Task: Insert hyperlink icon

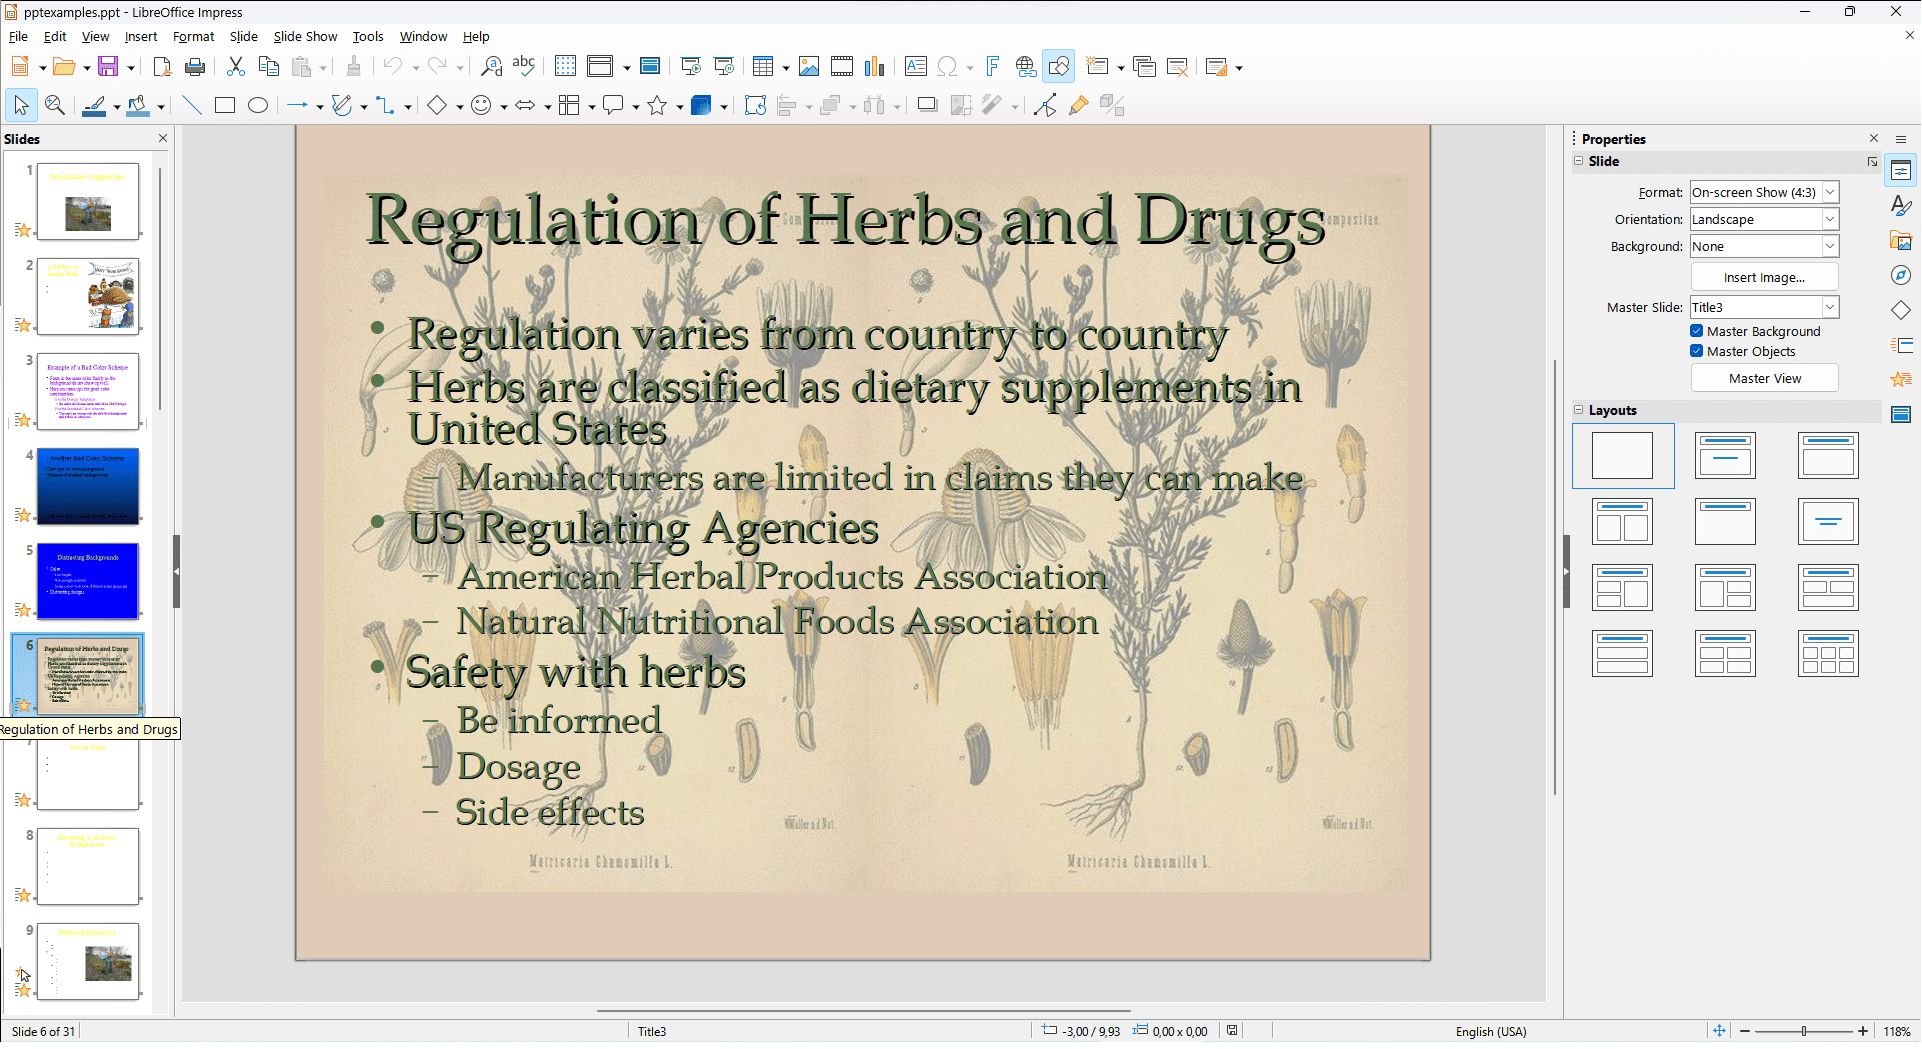Action: [x=1026, y=67]
